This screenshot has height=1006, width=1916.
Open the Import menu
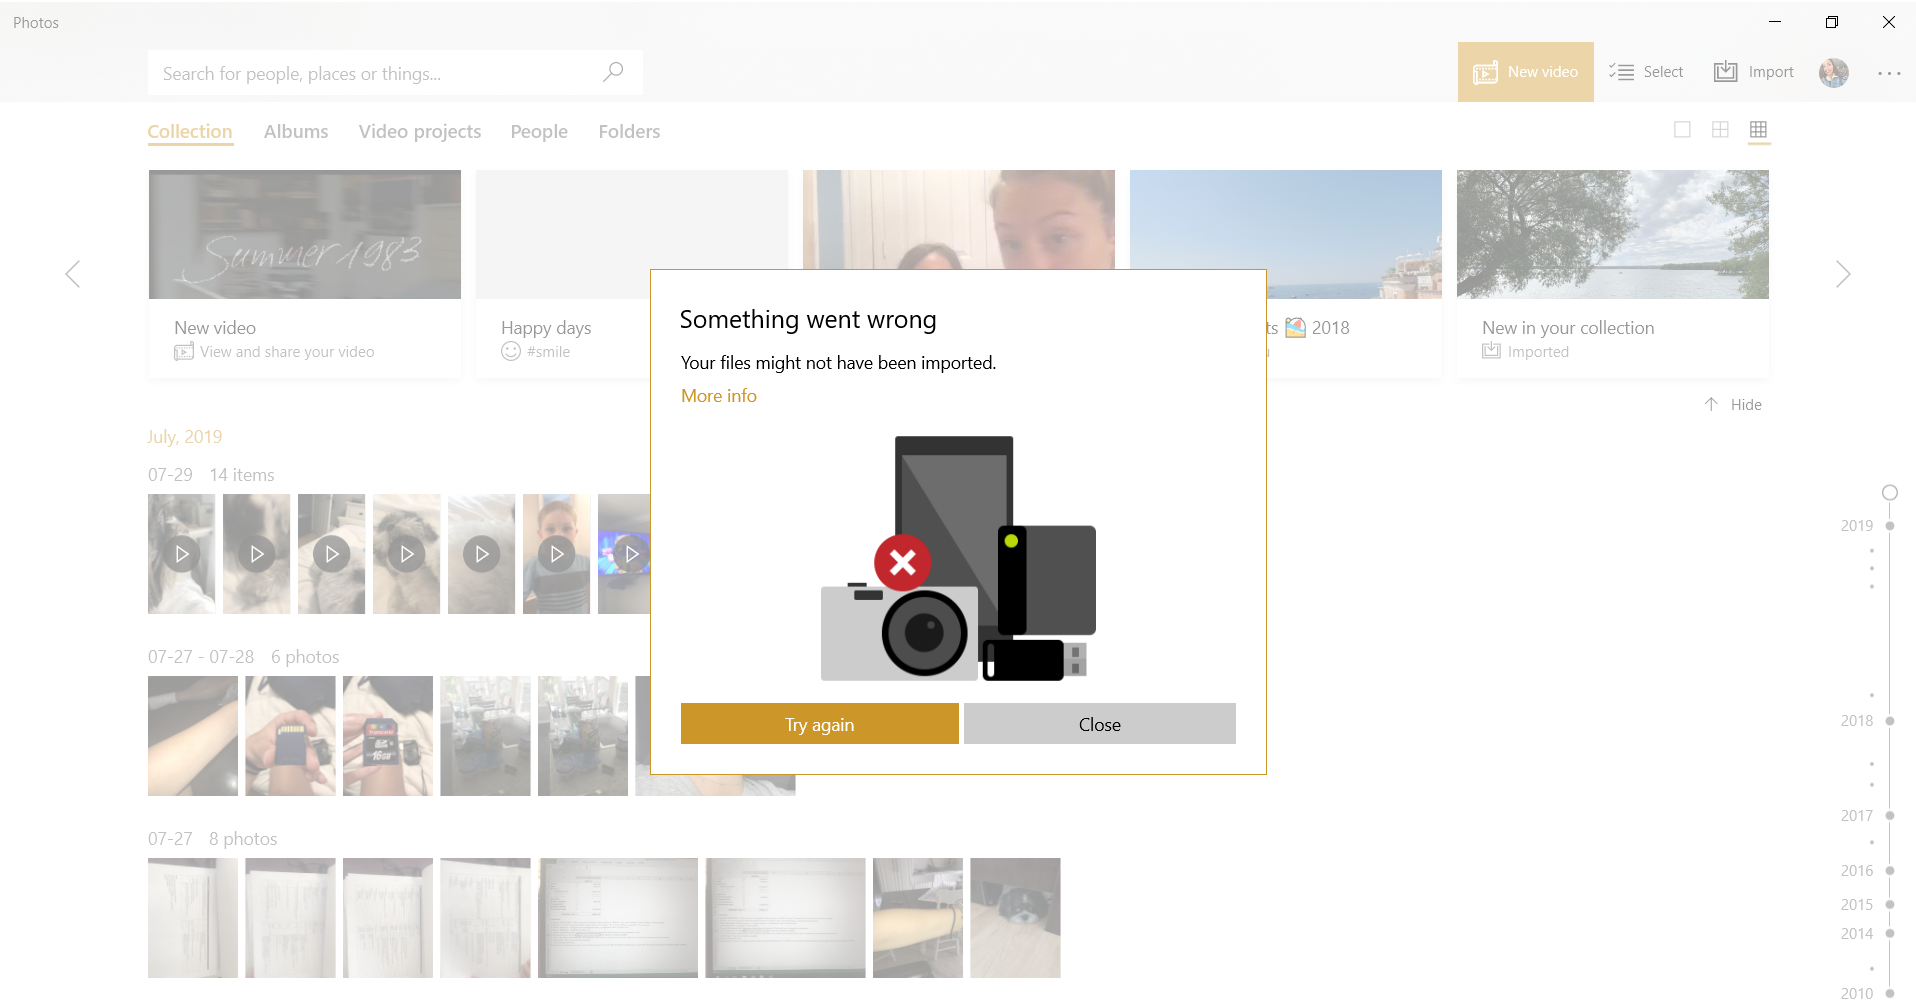click(1754, 72)
